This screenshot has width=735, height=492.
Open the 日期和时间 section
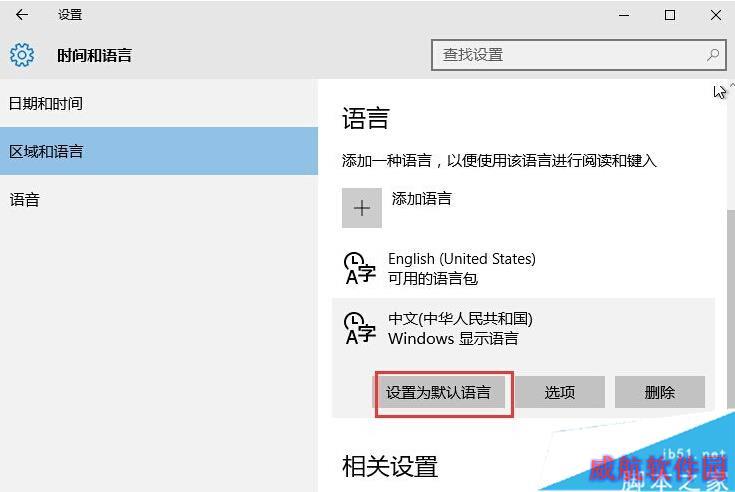click(159, 103)
